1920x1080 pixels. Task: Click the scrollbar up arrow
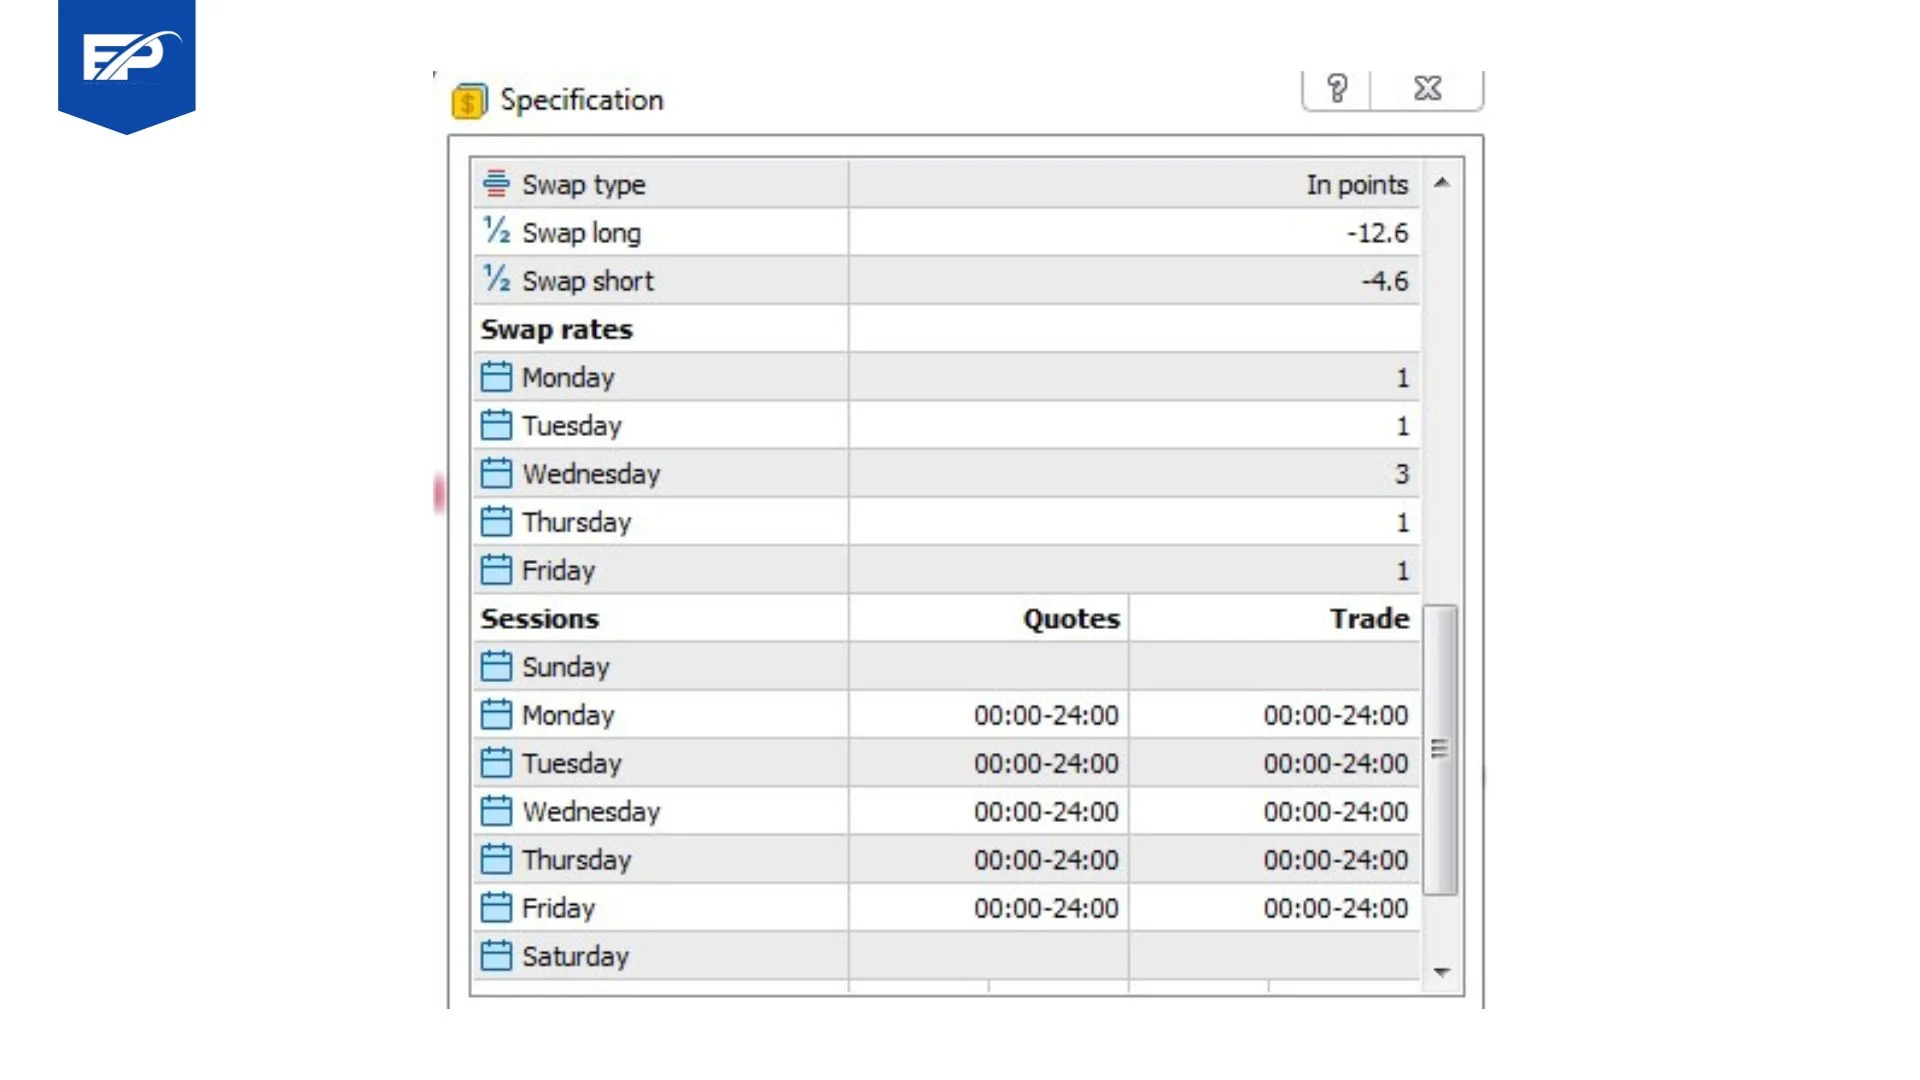[1441, 182]
